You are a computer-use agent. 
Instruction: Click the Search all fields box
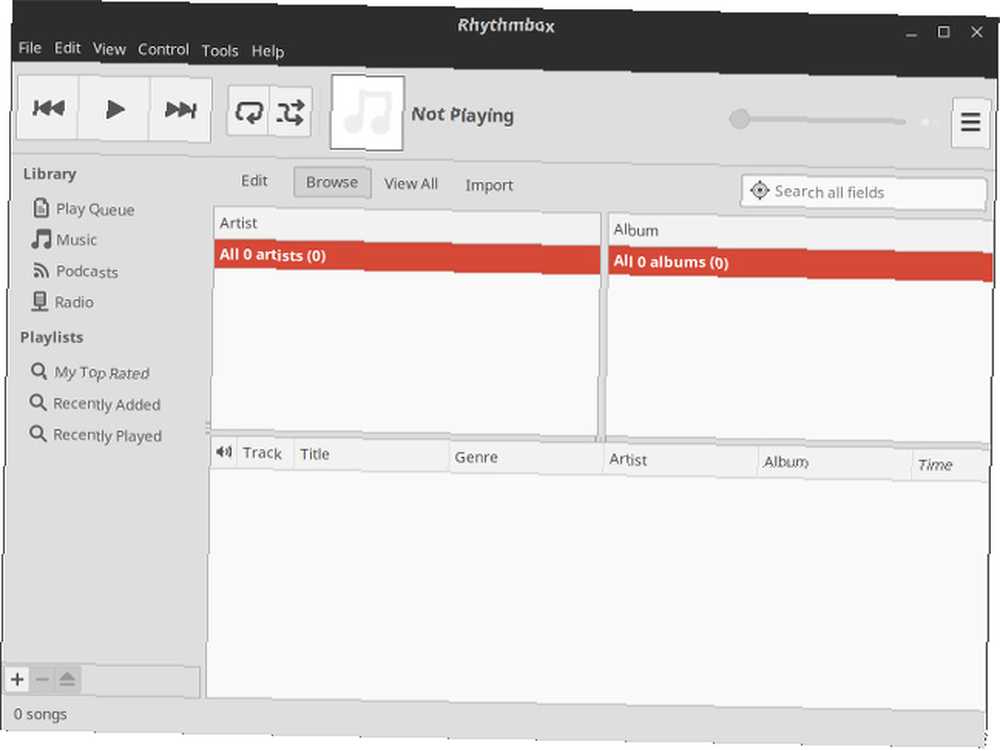[864, 192]
